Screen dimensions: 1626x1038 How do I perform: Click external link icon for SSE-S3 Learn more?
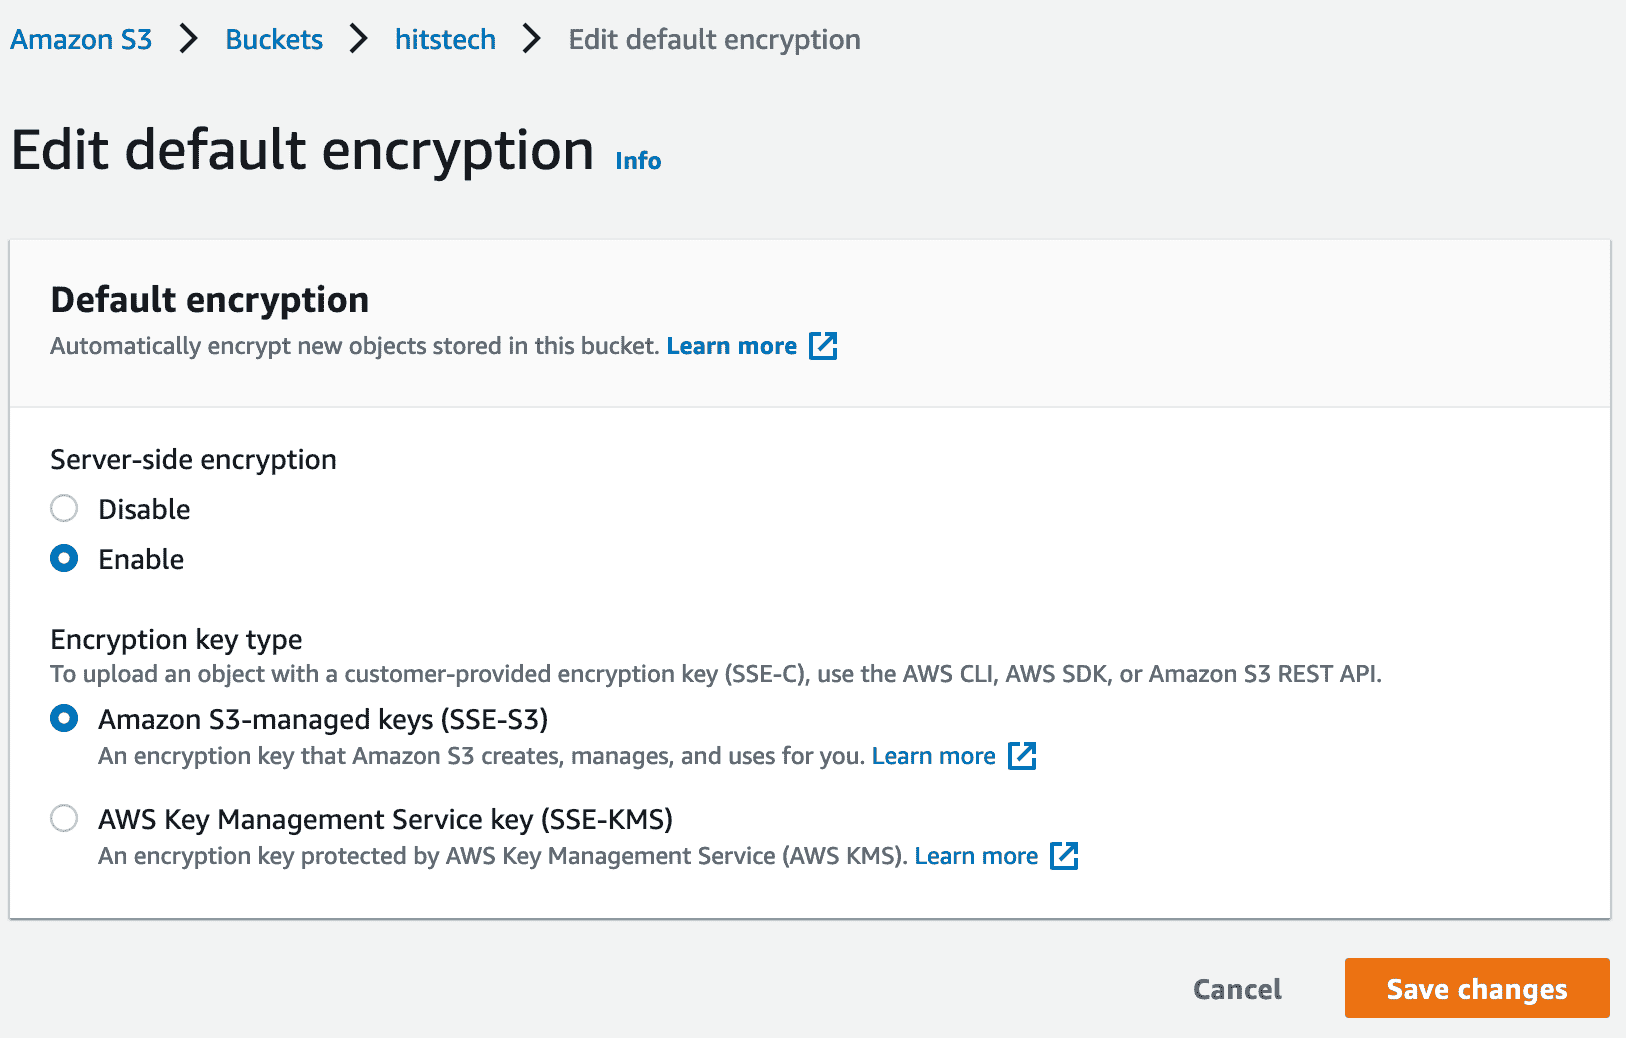pos(1022,756)
